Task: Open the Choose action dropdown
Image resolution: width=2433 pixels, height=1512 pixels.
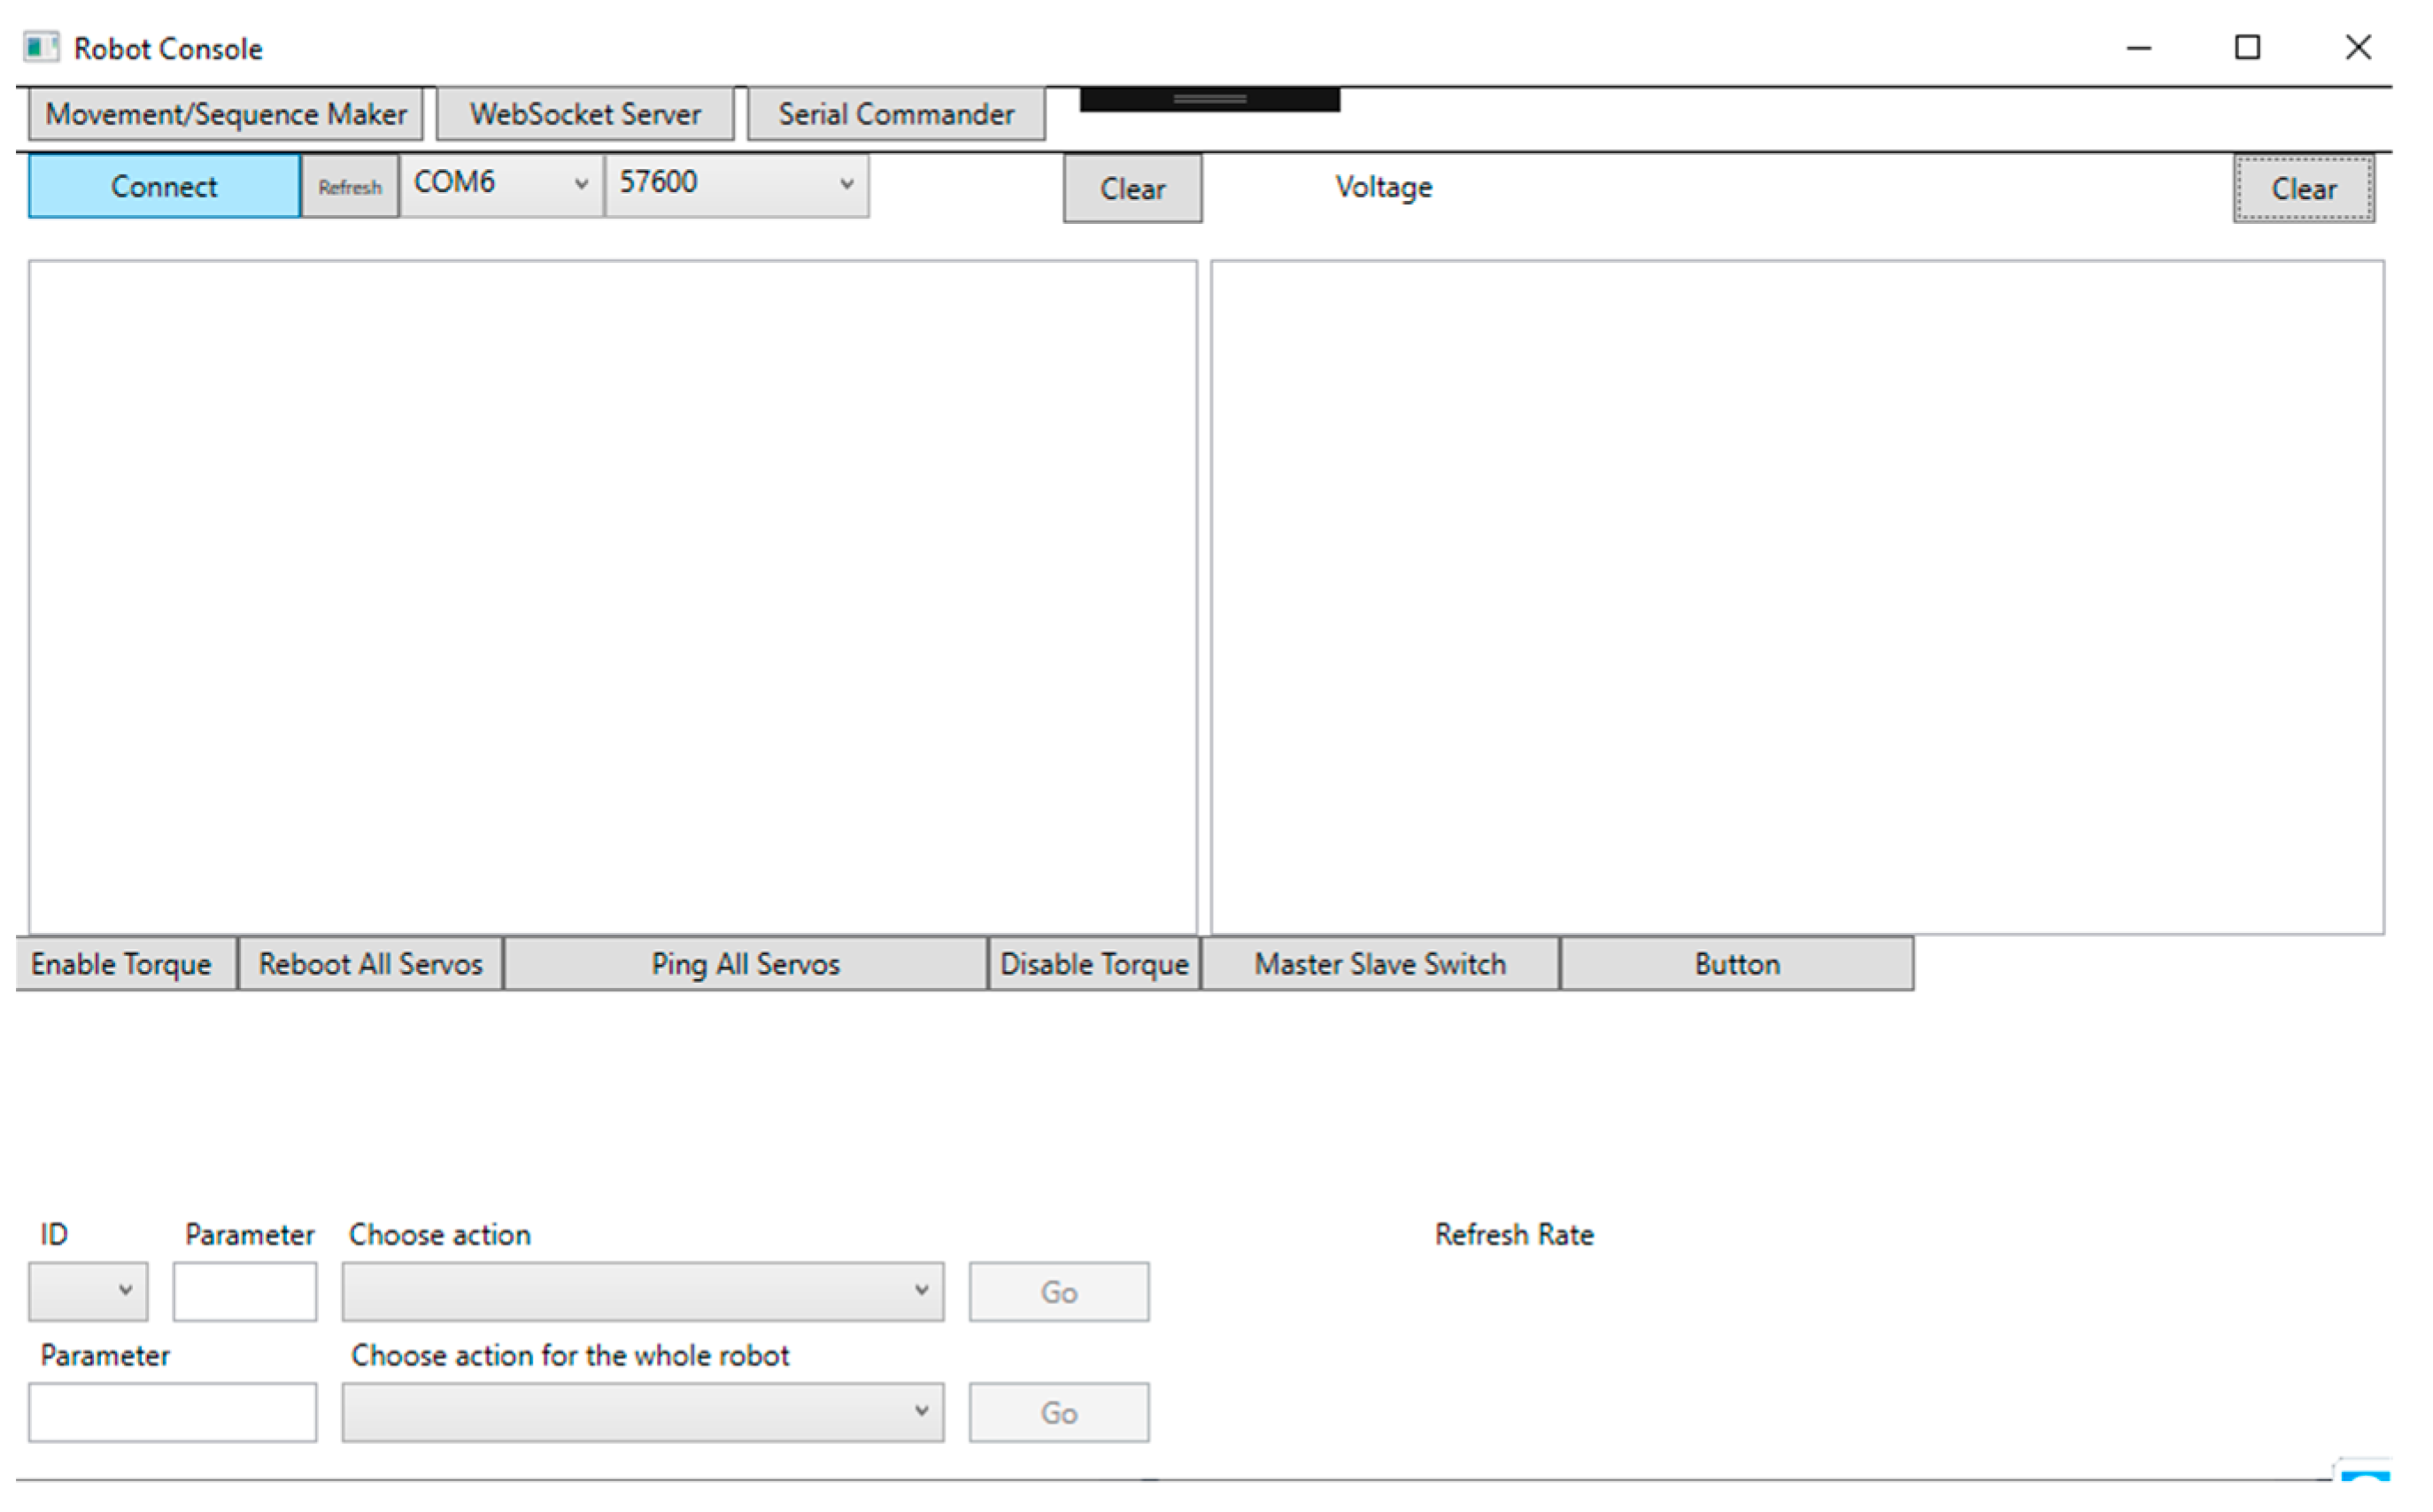Action: coord(642,1291)
